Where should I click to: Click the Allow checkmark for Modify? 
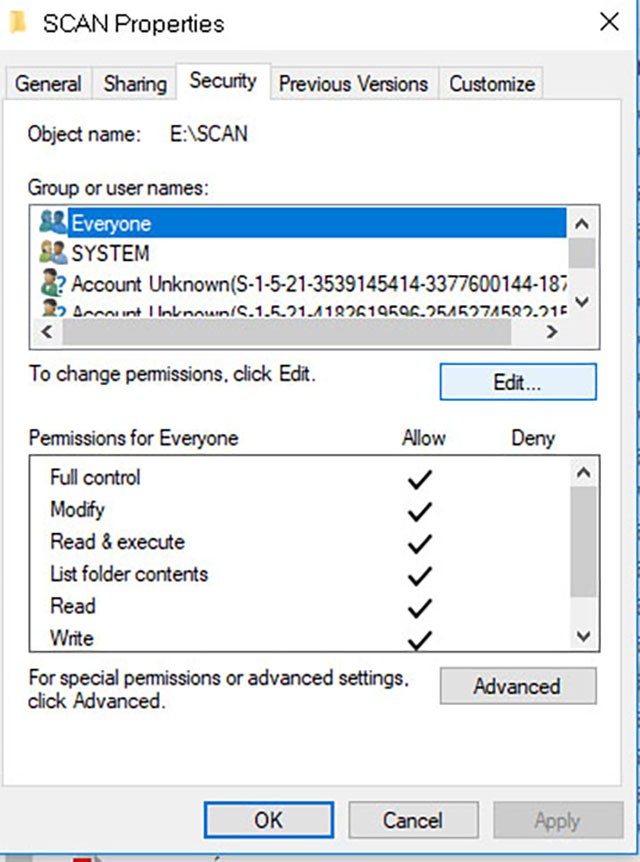420,512
